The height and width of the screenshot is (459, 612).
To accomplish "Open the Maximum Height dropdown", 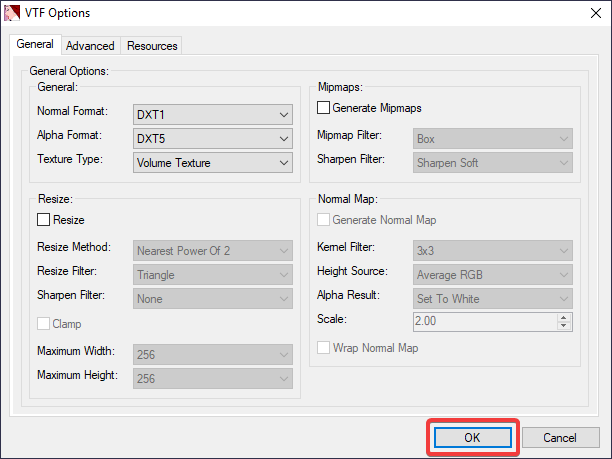I will (x=213, y=379).
